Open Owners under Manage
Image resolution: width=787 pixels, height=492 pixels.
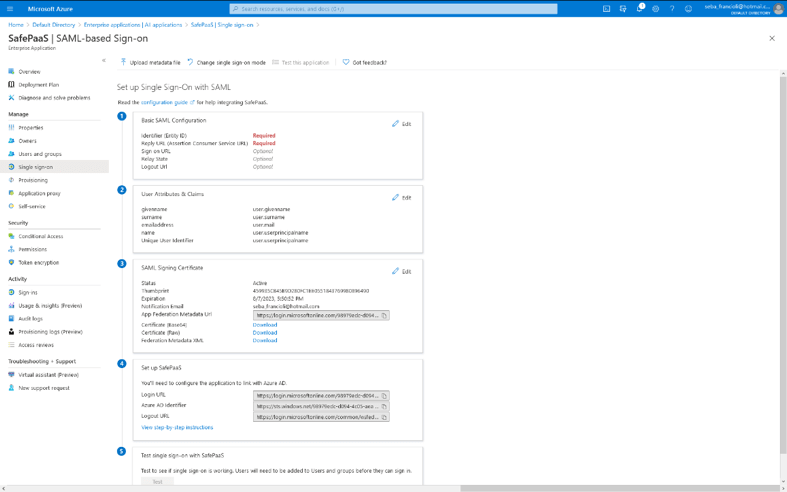(x=27, y=141)
